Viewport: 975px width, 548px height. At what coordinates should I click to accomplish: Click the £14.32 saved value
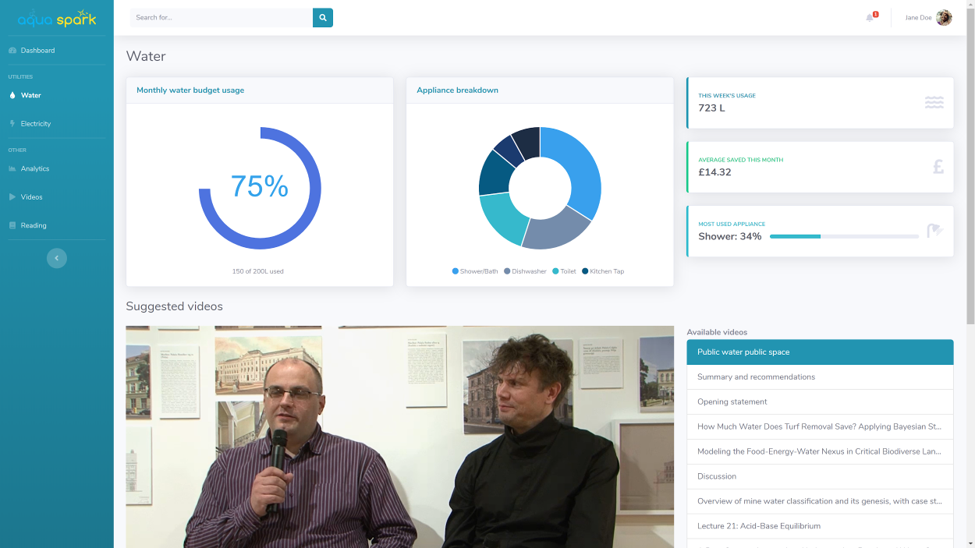tap(714, 172)
